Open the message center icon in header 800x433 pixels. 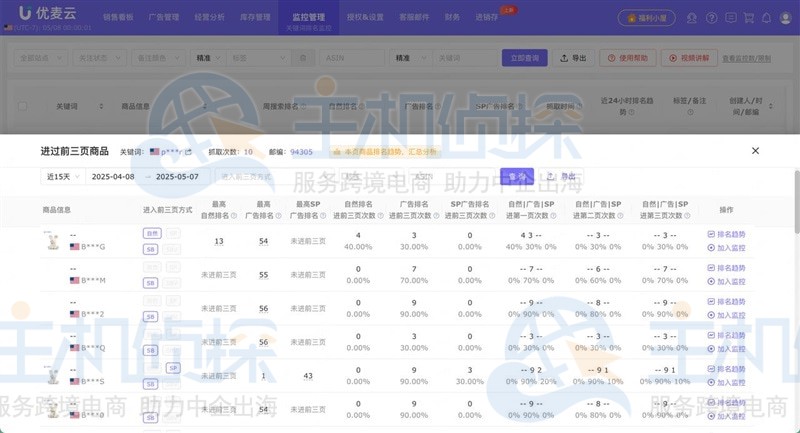(x=731, y=18)
